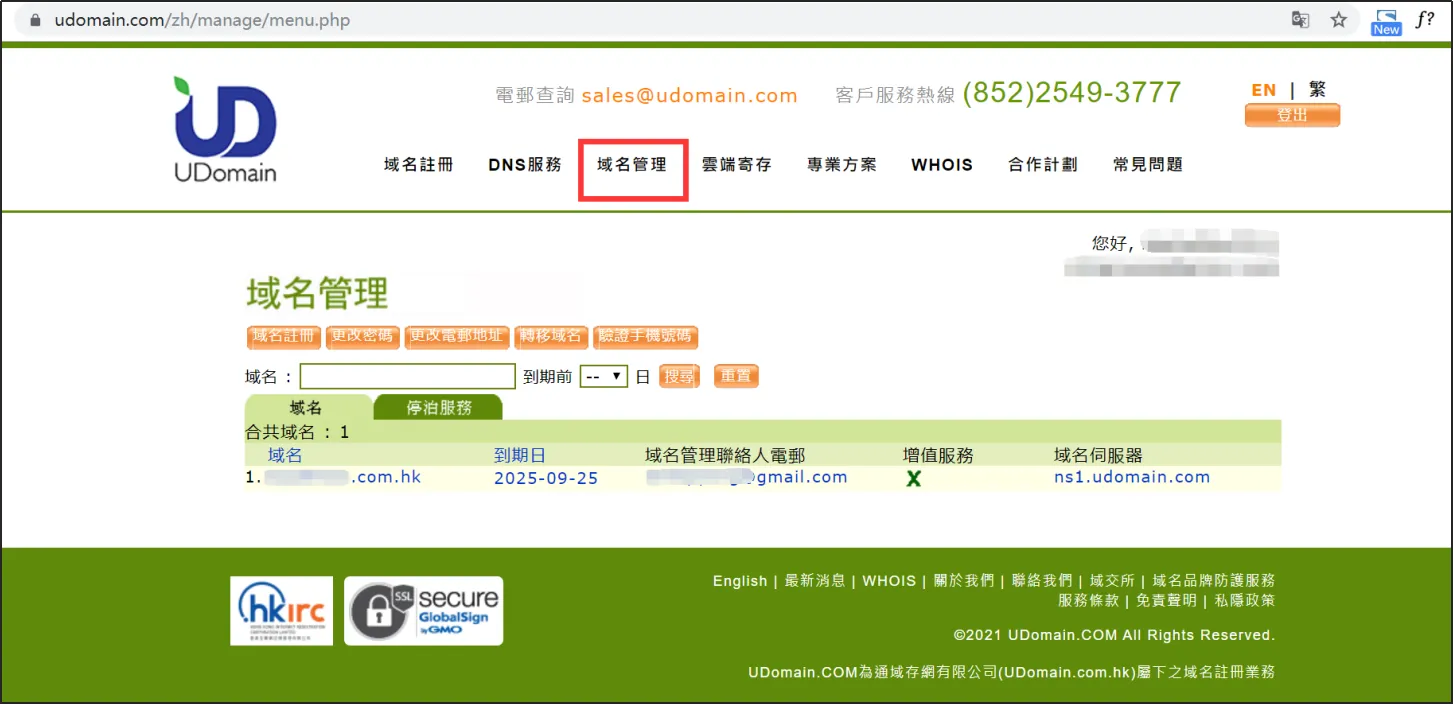Click the 更改密碼 button

(x=362, y=337)
